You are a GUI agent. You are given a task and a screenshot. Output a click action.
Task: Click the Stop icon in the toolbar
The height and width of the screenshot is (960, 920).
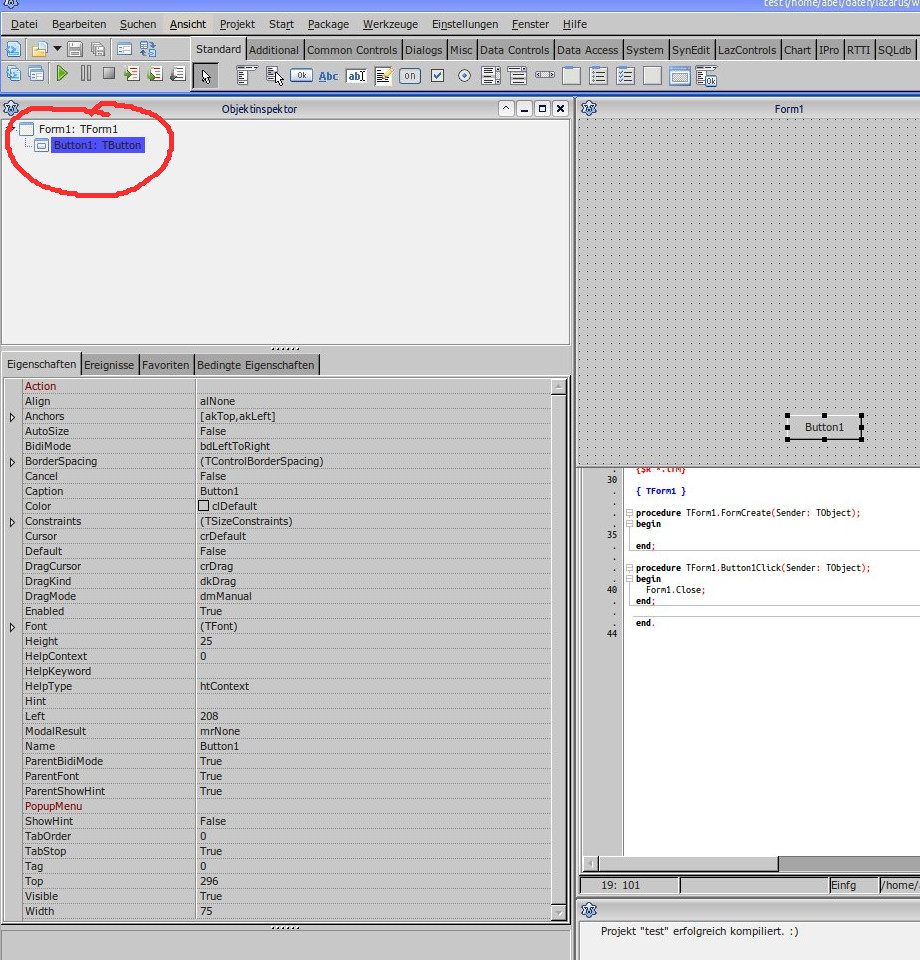pyautogui.click(x=109, y=74)
